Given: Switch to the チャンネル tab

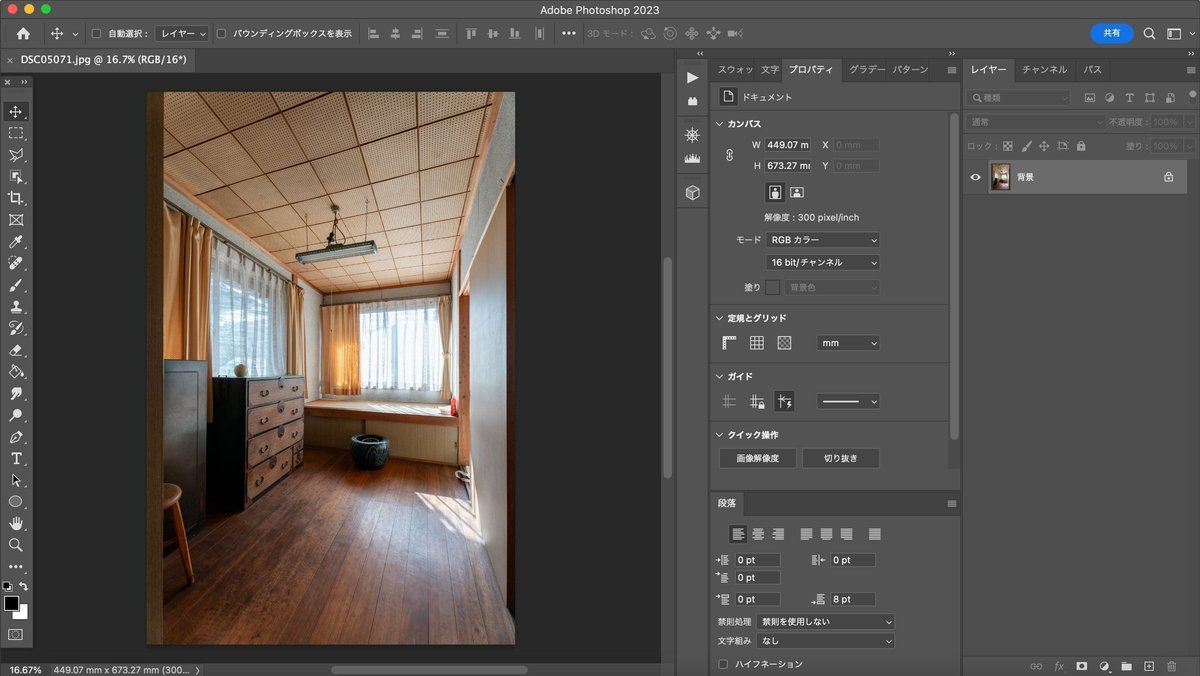Looking at the screenshot, I should click(x=1044, y=70).
